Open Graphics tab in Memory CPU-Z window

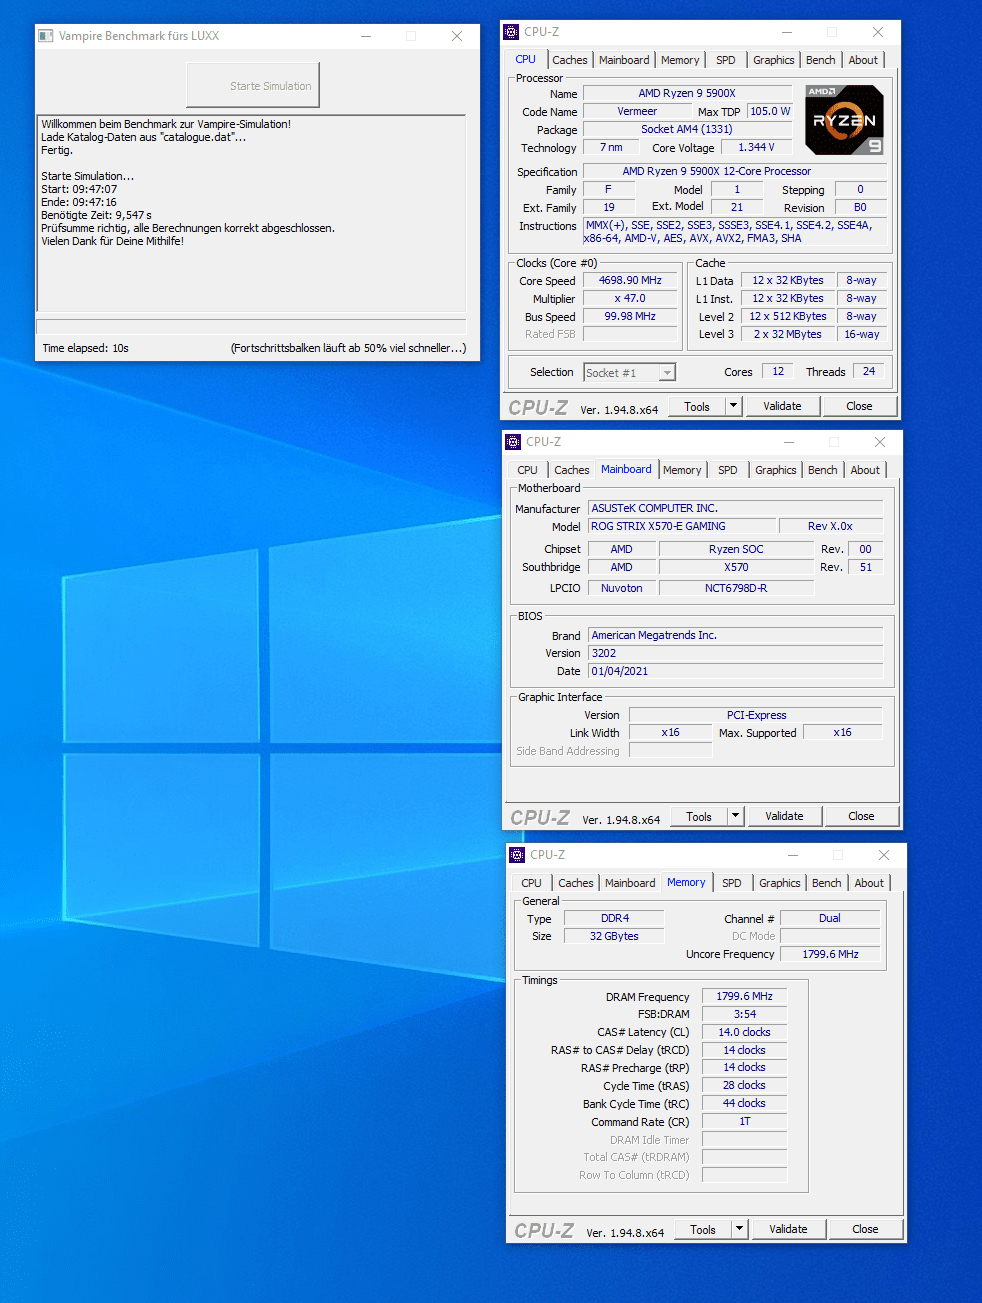tap(780, 883)
